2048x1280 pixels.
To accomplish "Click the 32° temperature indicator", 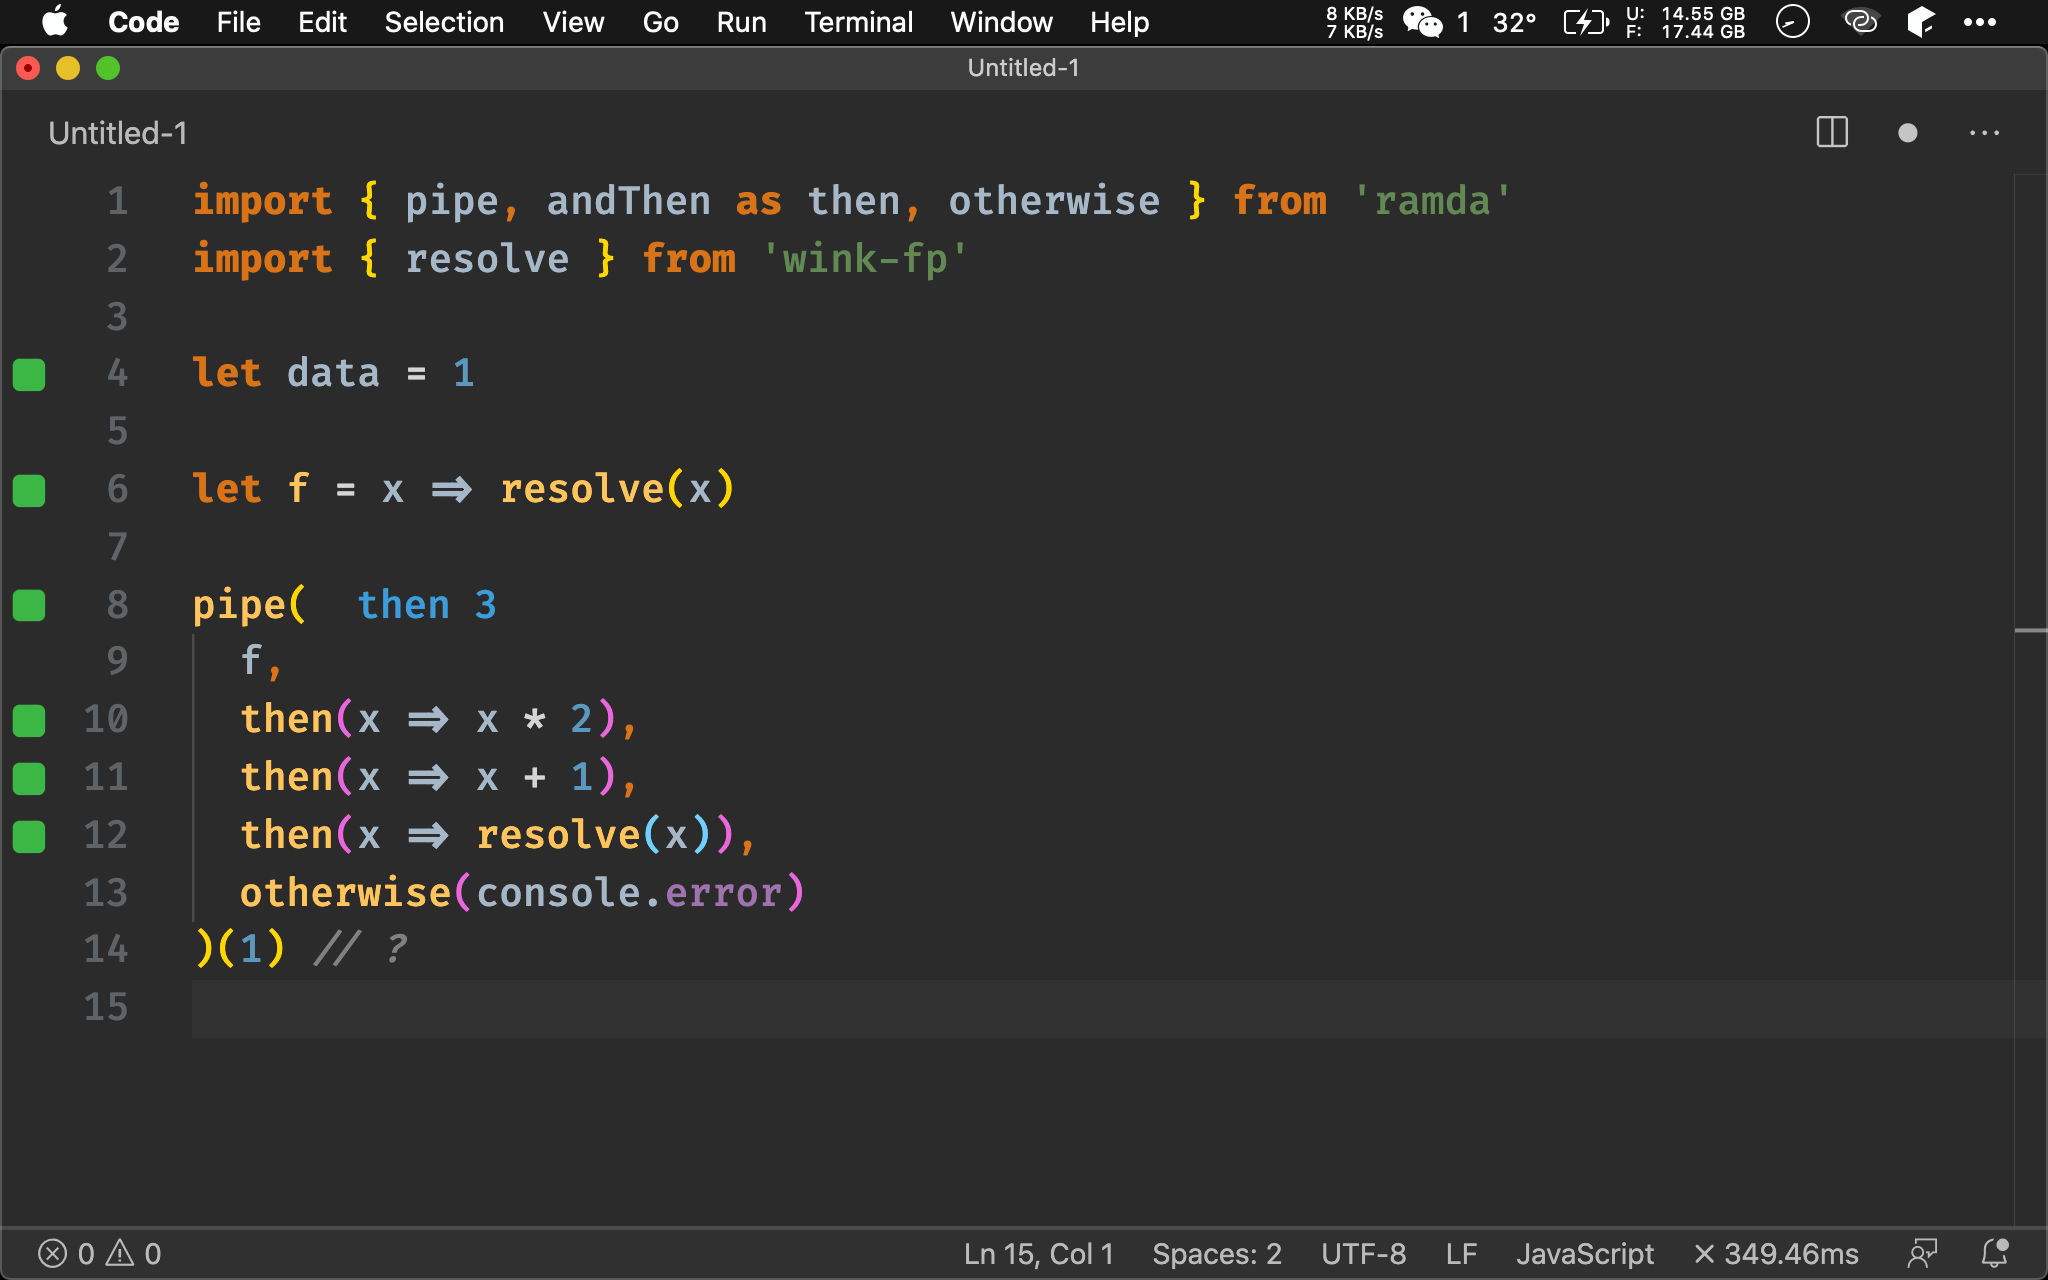I will 1514,22.
